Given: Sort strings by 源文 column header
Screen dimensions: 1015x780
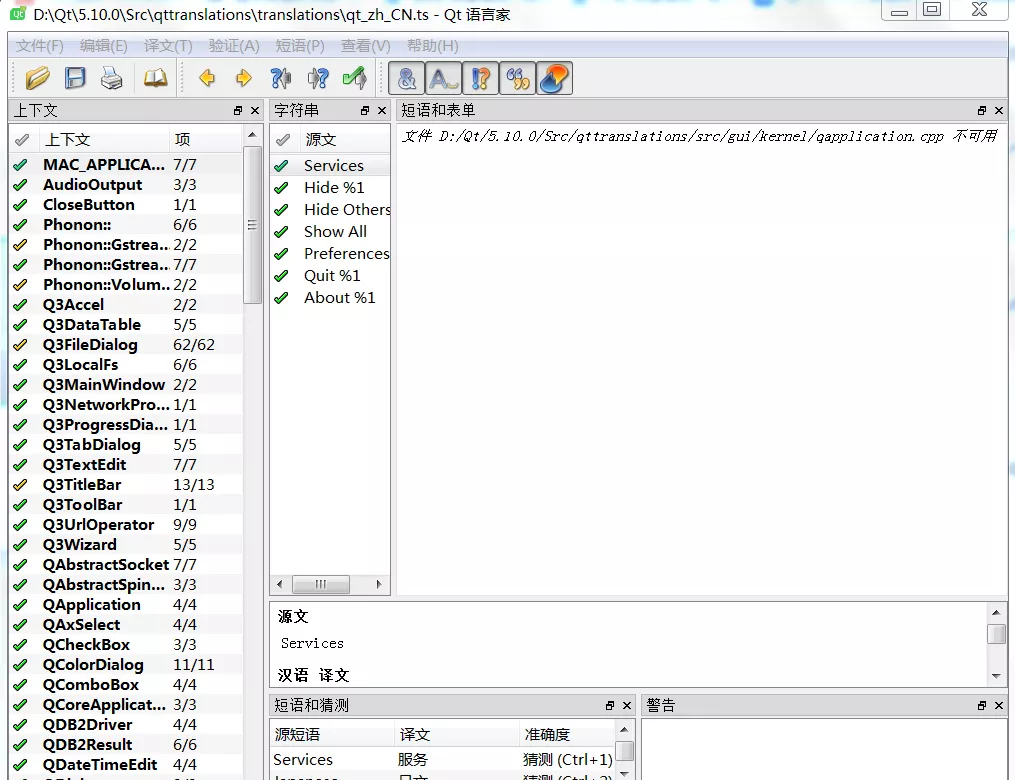Looking at the screenshot, I should 343,139.
